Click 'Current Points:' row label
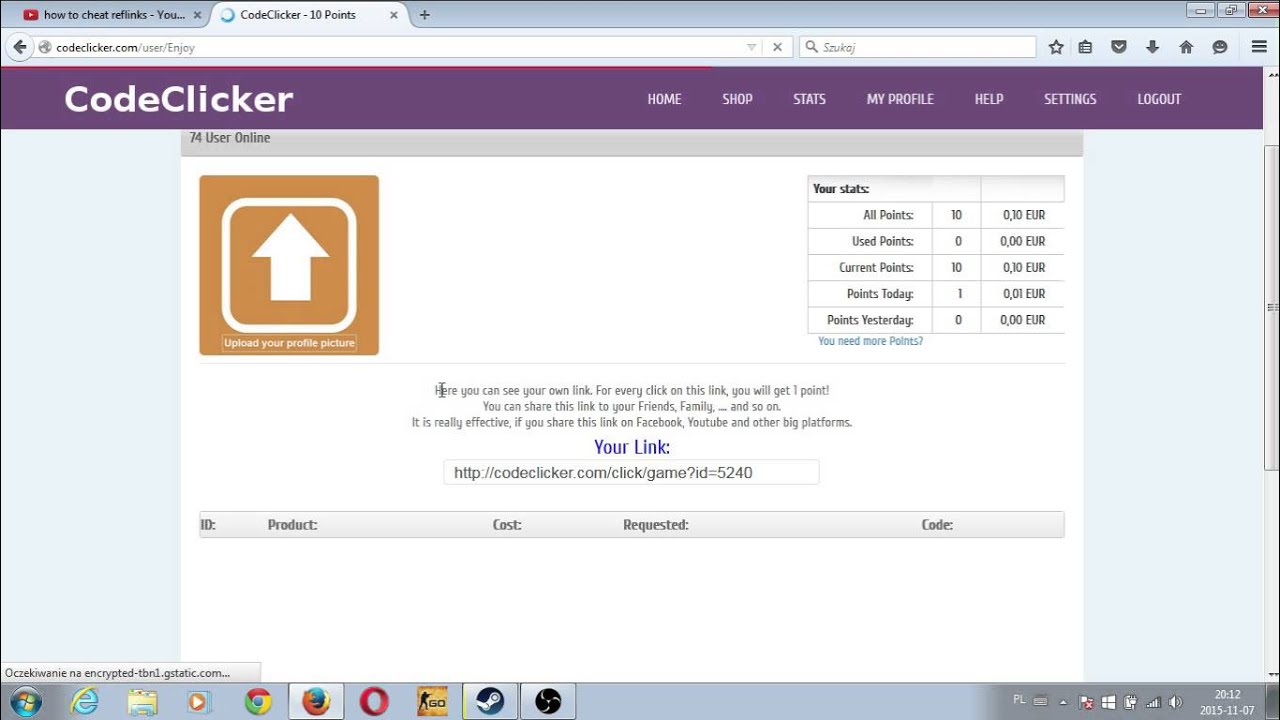 coord(876,267)
